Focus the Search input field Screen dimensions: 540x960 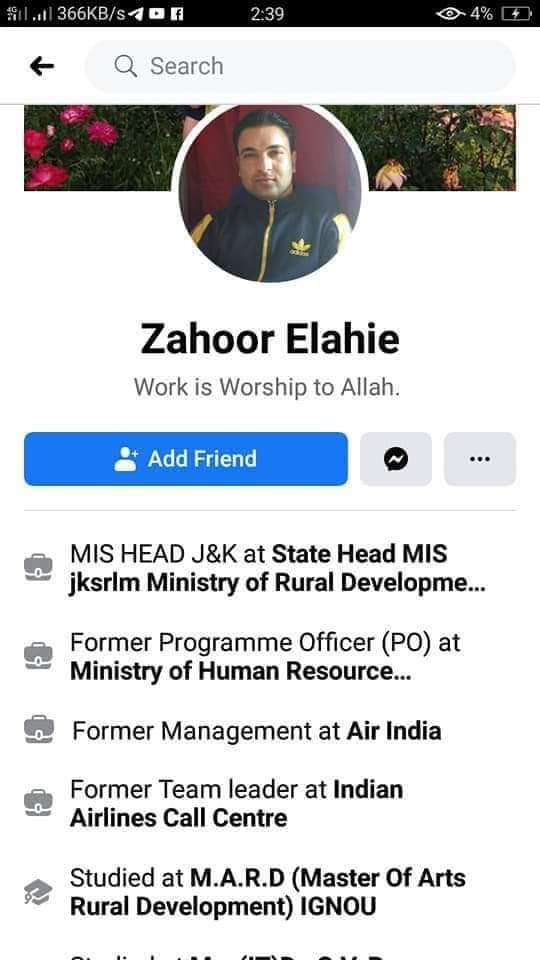click(x=300, y=66)
